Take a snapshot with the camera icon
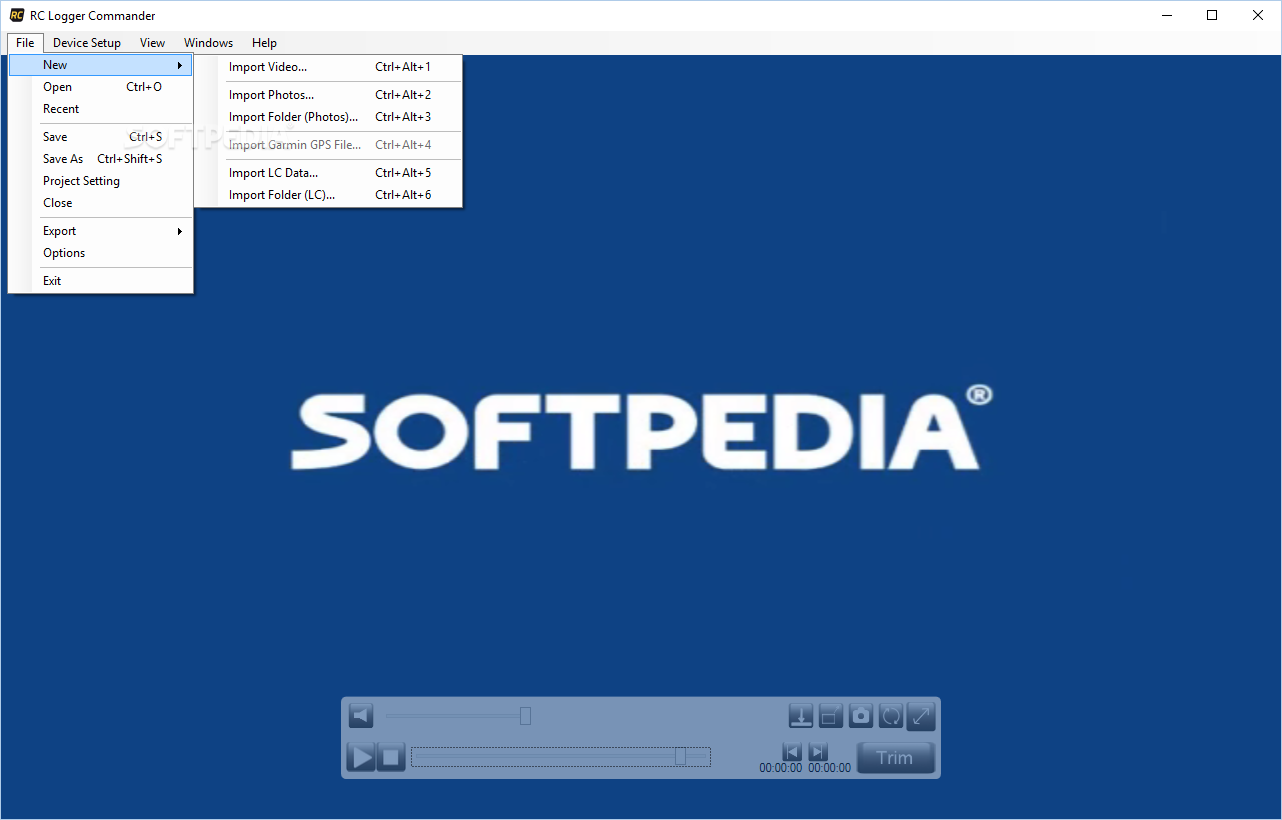The height and width of the screenshot is (820, 1282). tap(861, 716)
